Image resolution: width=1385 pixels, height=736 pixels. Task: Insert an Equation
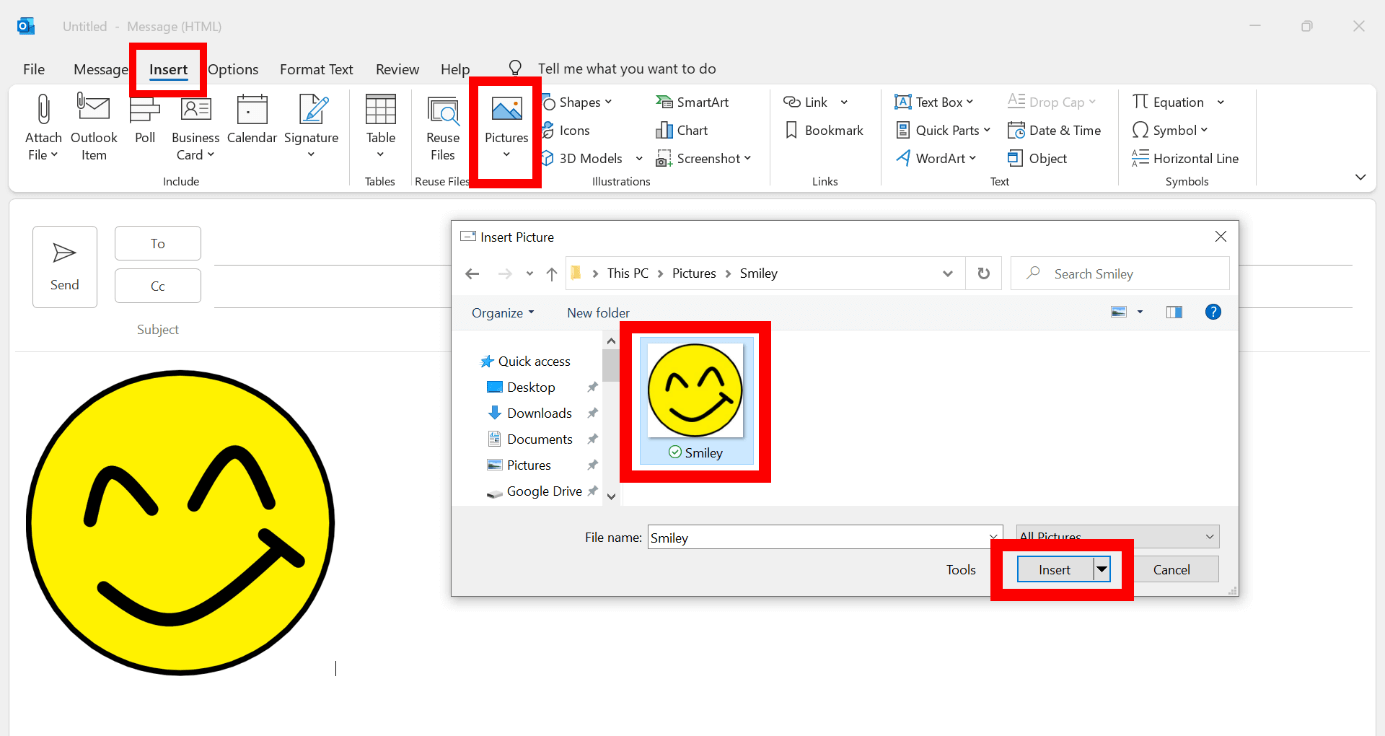coord(1173,101)
